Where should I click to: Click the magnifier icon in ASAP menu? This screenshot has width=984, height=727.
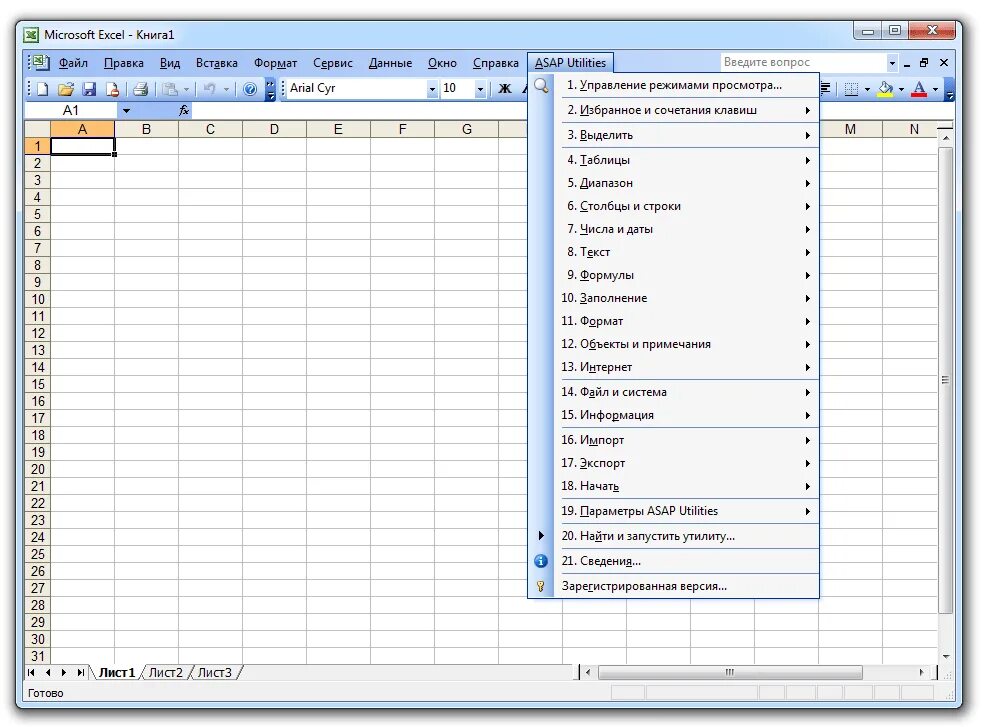point(541,85)
